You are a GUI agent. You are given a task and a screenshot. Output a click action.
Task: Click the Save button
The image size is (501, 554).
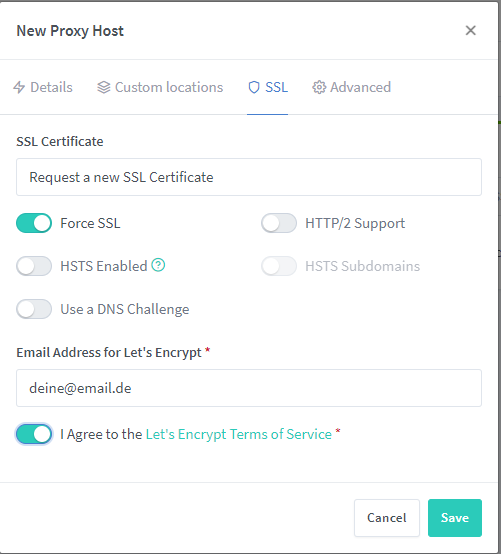(x=455, y=518)
